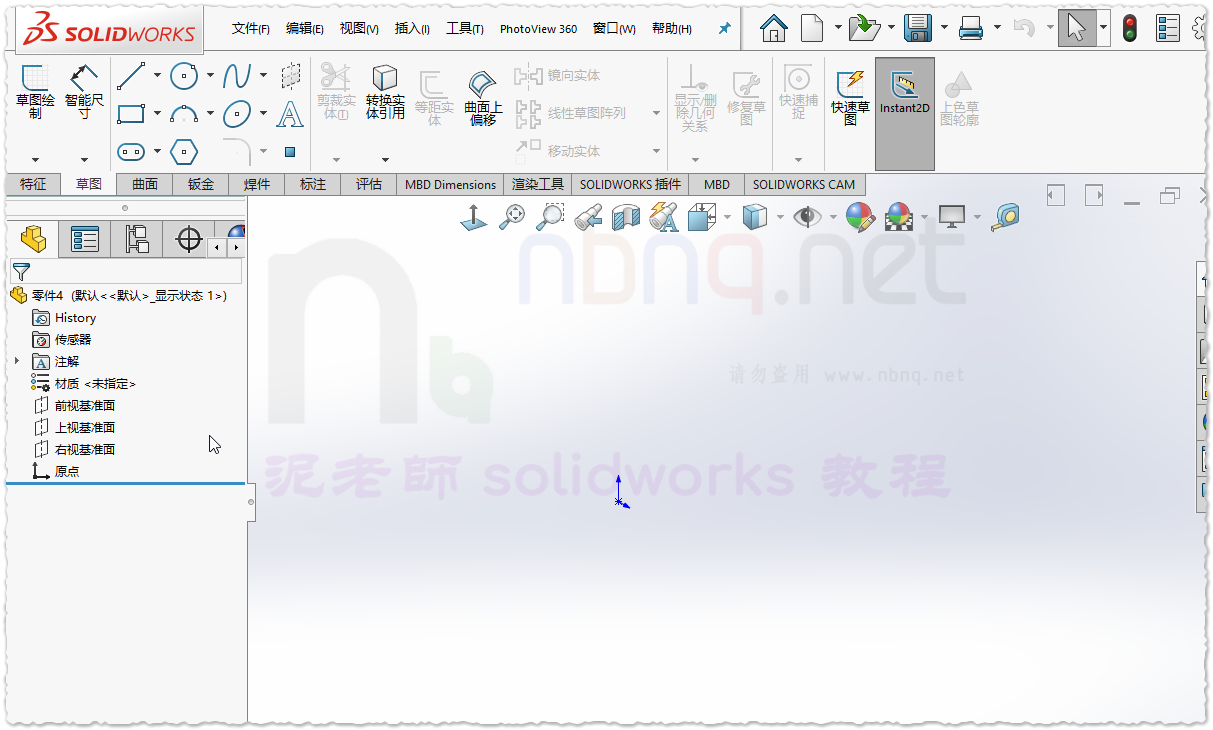Select the Polygon sketch tool
The height and width of the screenshot is (730, 1213).
click(184, 151)
